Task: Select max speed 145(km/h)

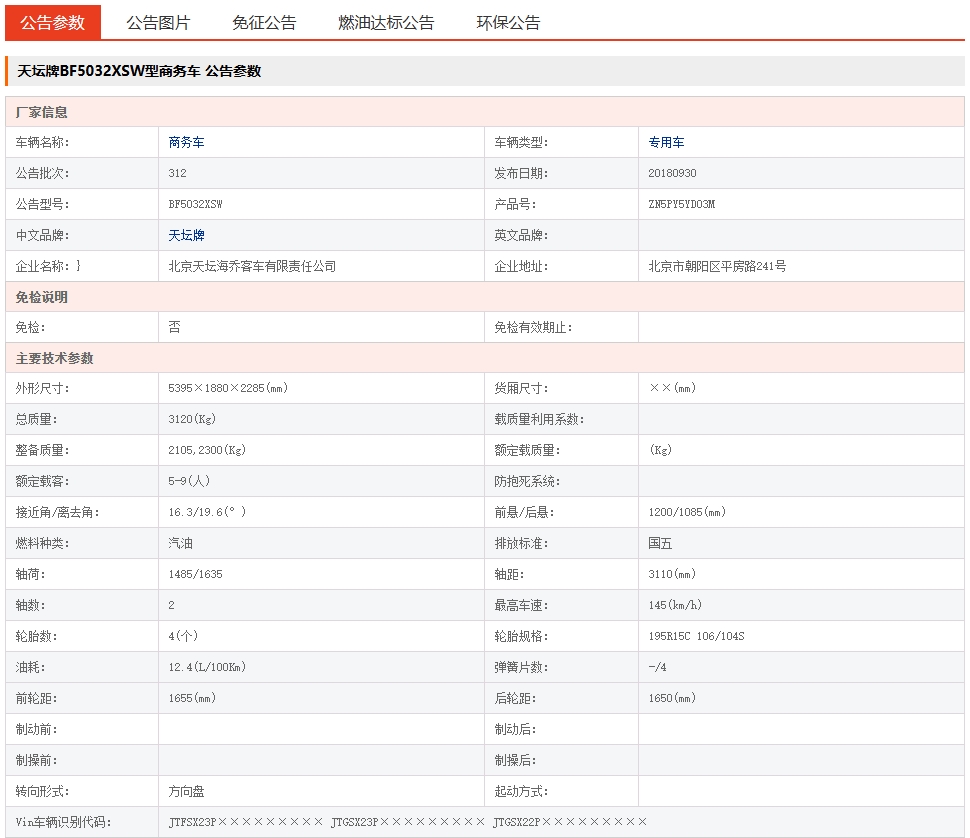Action: tap(675, 605)
